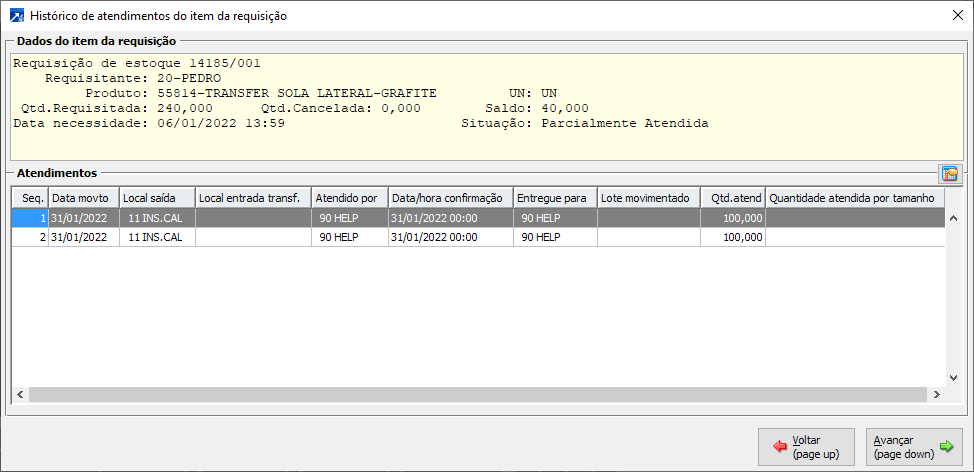The image size is (974, 472).
Task: Click Requisitante: 20-PEDRO line
Action: (x=133, y=78)
